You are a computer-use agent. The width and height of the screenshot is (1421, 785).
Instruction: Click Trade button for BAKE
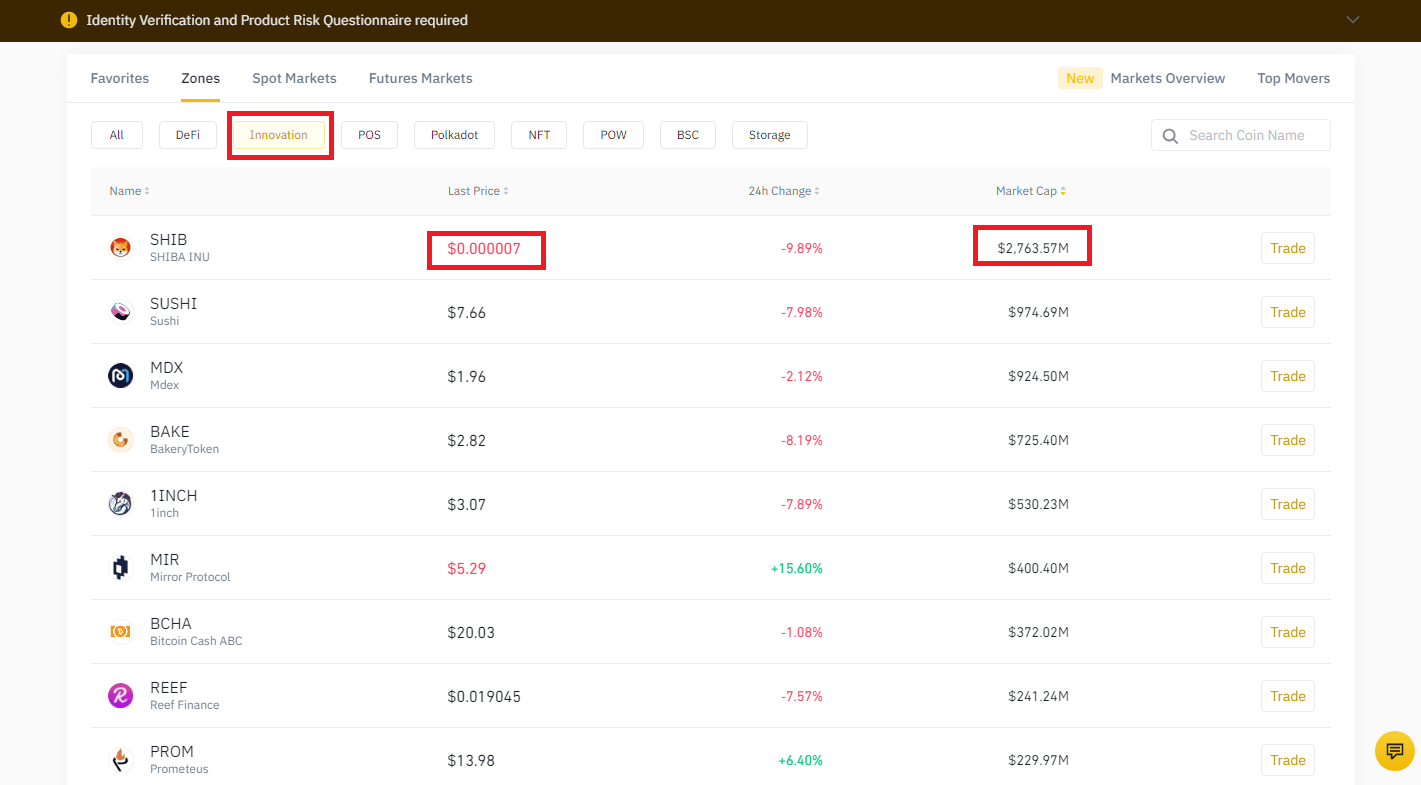click(x=1288, y=440)
